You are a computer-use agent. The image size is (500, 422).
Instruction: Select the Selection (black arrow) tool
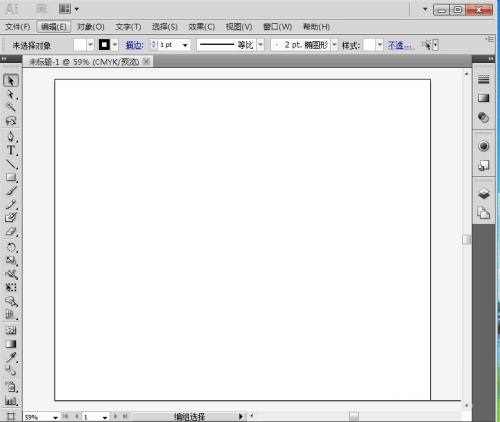coord(11,80)
